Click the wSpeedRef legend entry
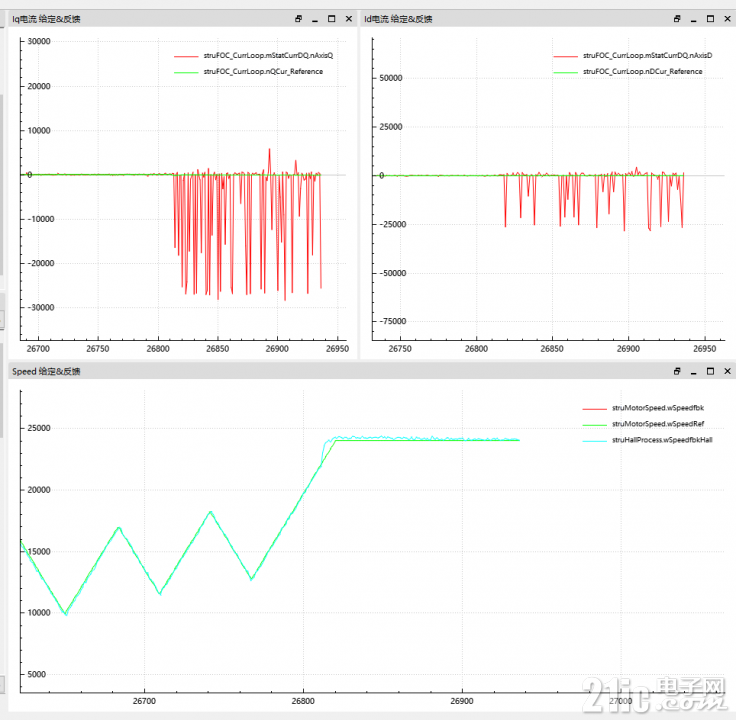 tap(658, 424)
